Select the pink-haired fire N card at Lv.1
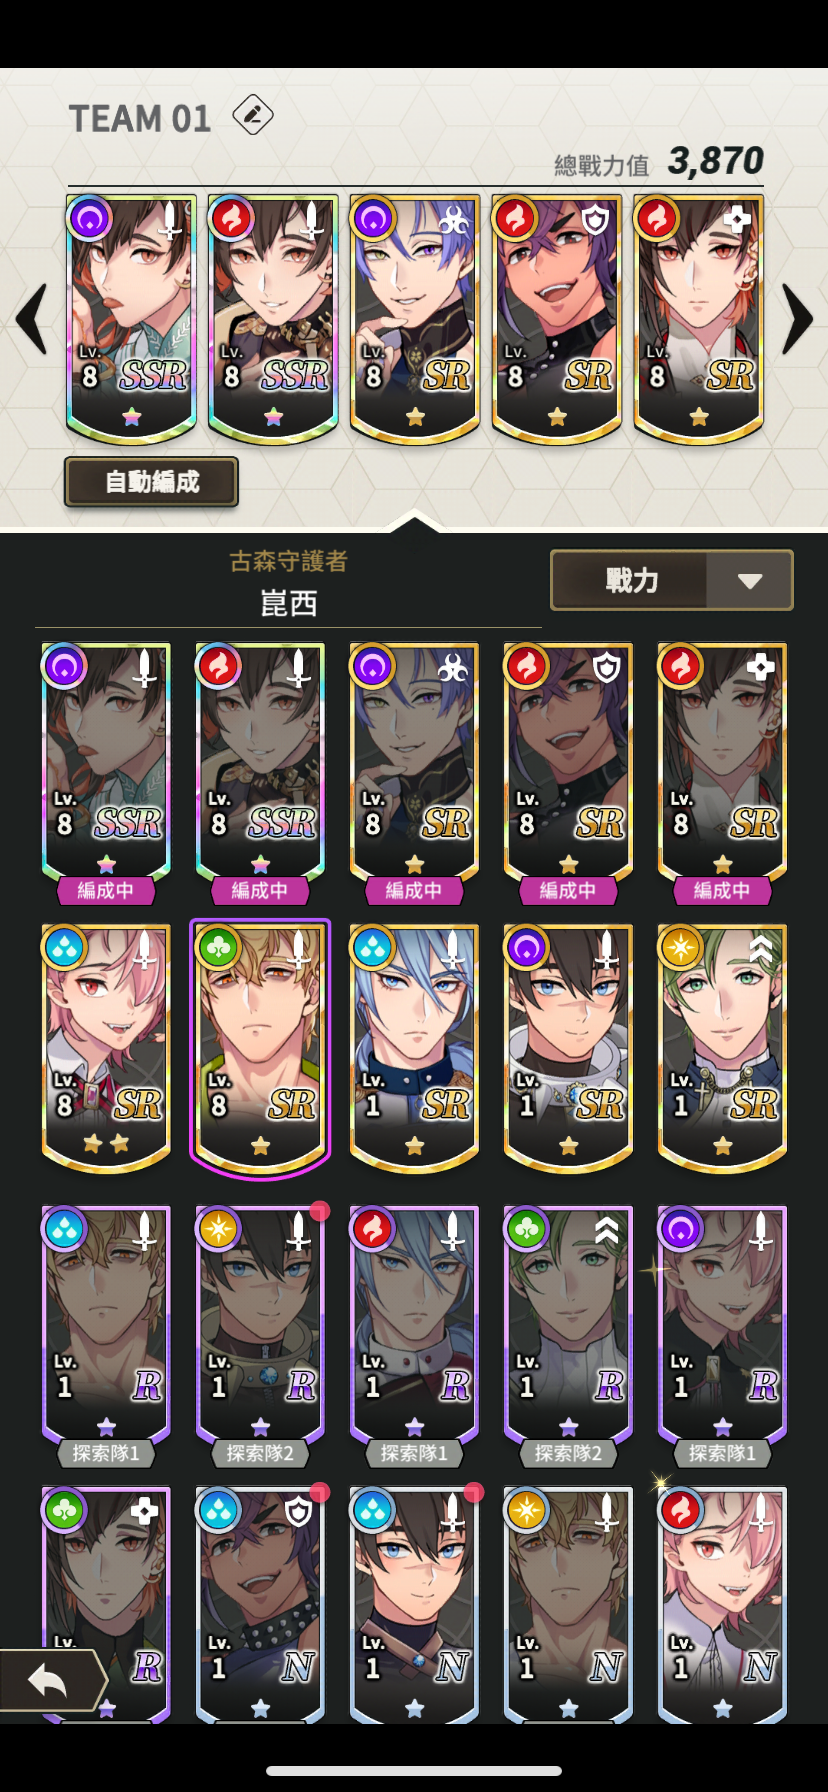Screen dimensions: 828x1792 coord(722,1604)
